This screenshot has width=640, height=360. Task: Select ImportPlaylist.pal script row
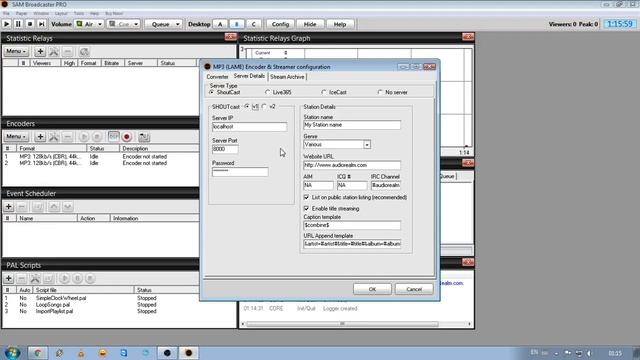[x=101, y=311]
